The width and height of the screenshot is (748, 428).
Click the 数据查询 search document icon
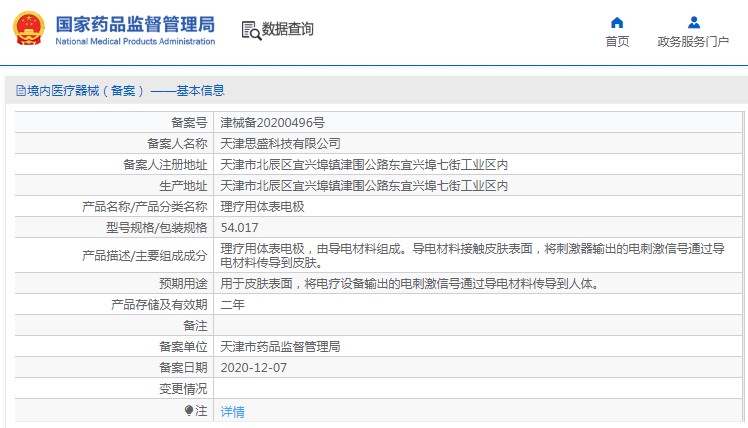click(x=251, y=30)
